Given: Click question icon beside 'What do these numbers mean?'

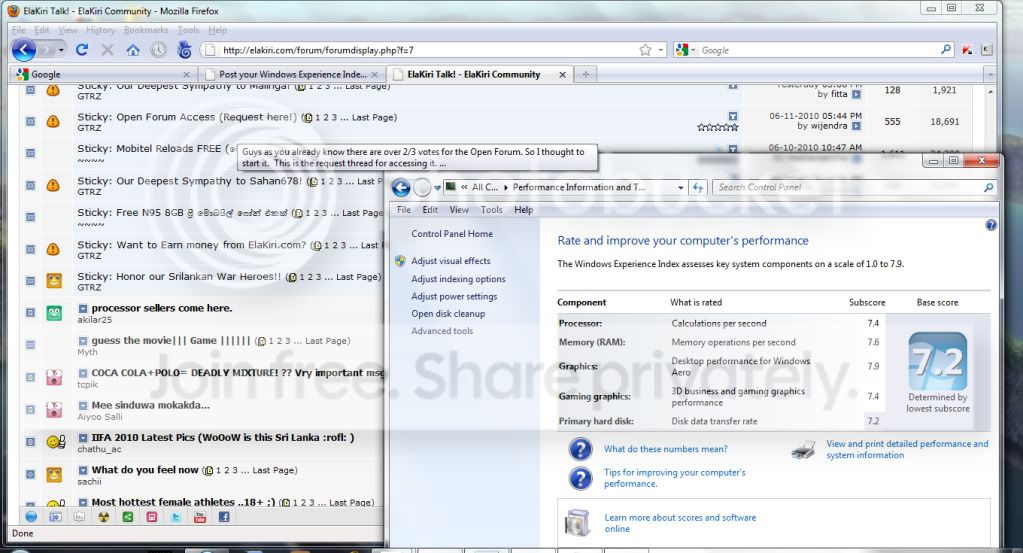Looking at the screenshot, I should tap(580, 449).
